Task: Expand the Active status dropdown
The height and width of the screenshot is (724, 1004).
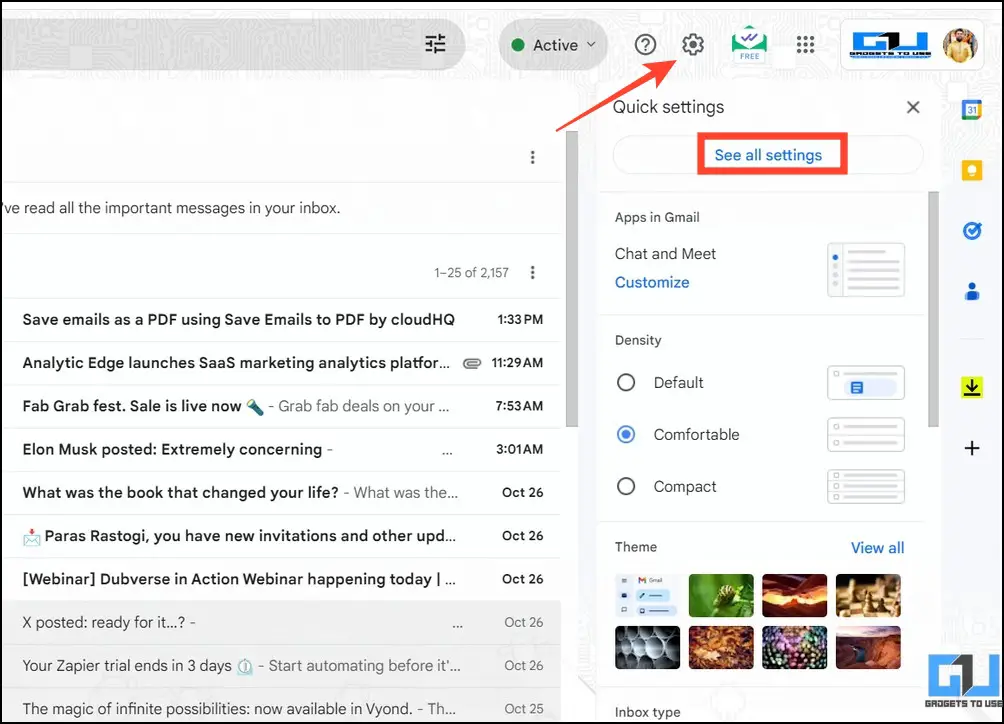Action: tap(554, 45)
